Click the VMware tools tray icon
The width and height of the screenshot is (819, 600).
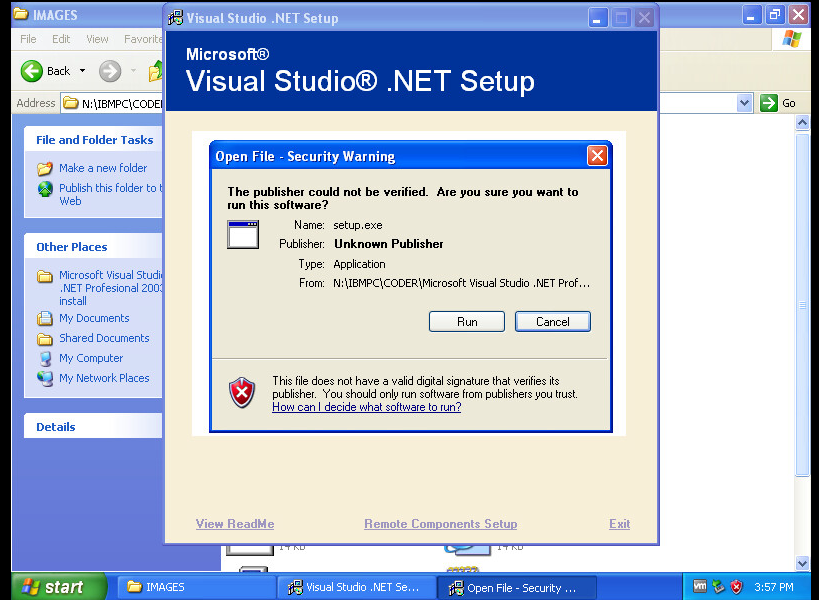(x=700, y=586)
